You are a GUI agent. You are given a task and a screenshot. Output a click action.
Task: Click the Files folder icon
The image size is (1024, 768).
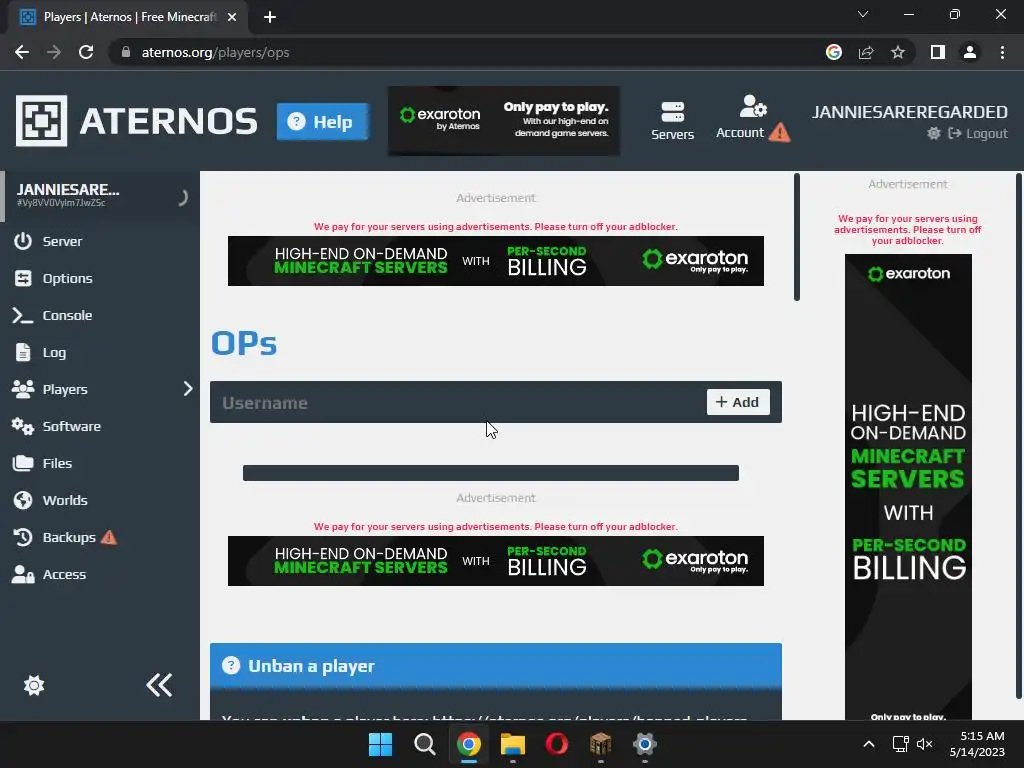23,463
